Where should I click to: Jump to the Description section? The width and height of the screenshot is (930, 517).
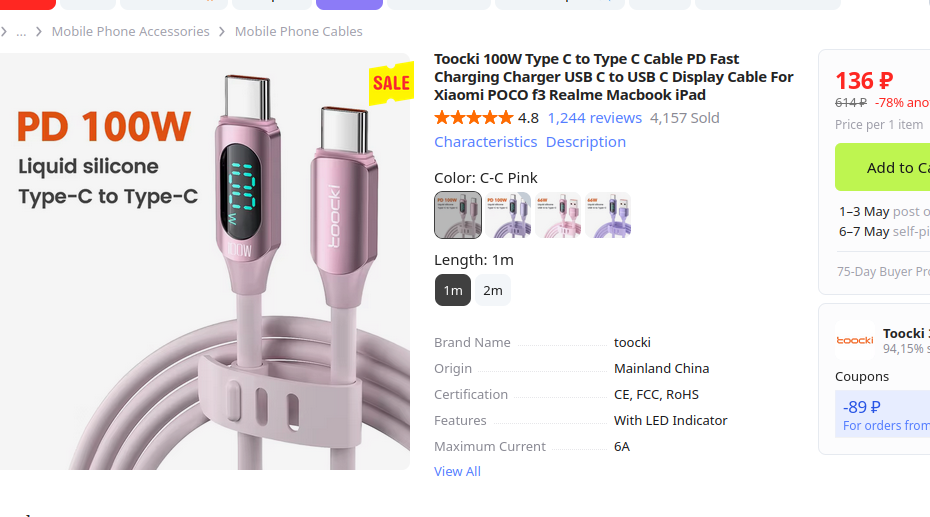[586, 142]
